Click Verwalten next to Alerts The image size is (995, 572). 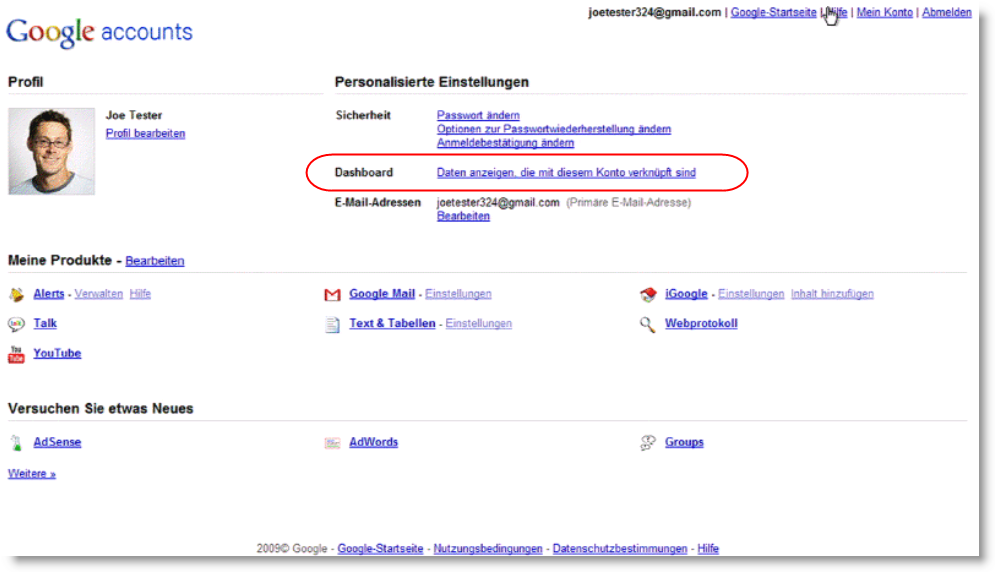pyautogui.click(x=98, y=293)
